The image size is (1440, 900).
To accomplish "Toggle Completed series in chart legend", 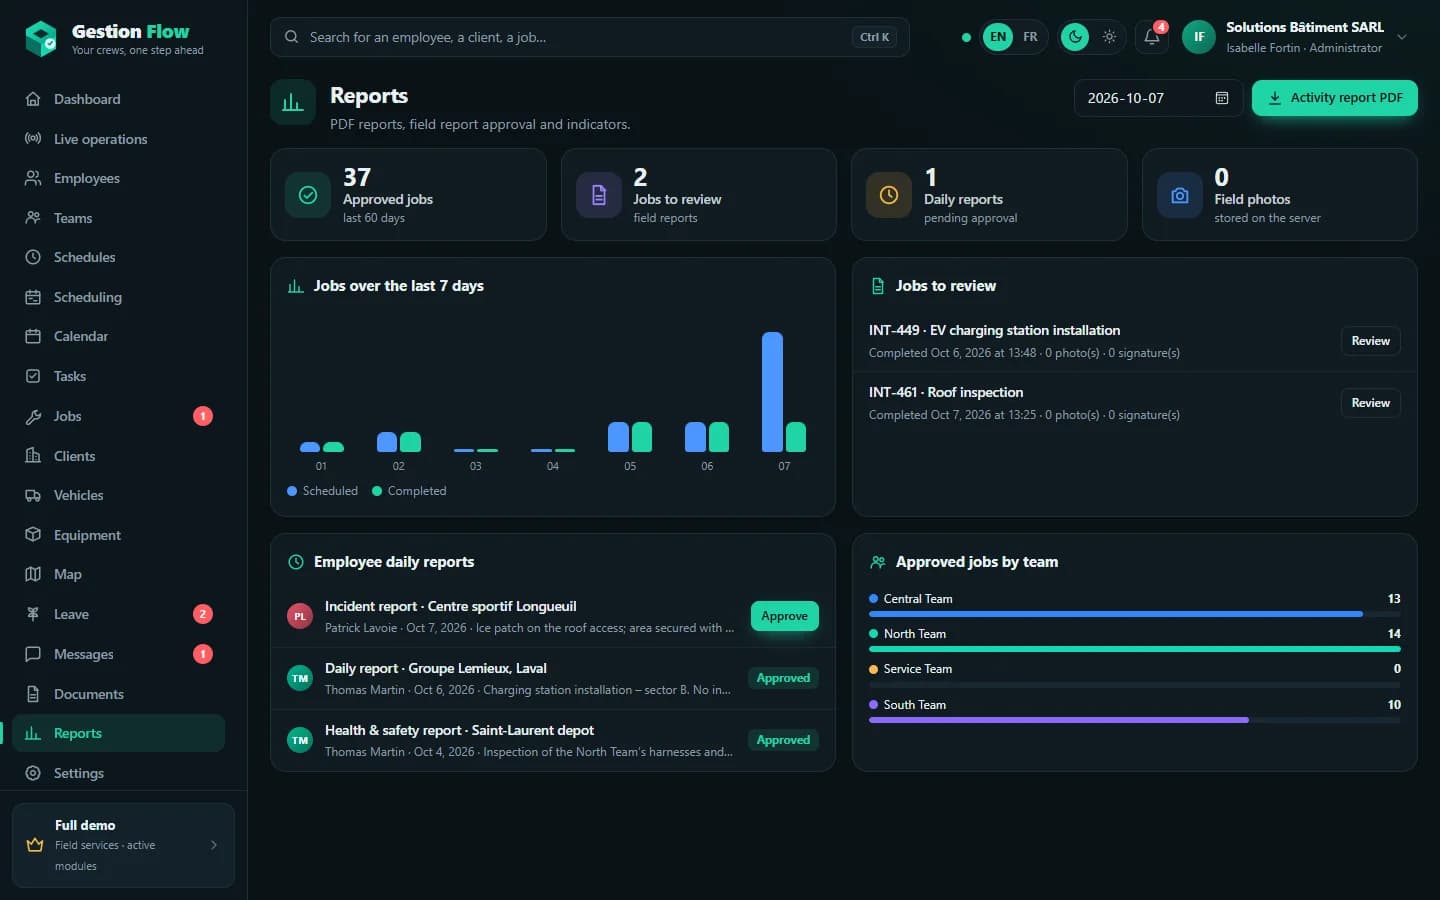I will click(x=409, y=491).
